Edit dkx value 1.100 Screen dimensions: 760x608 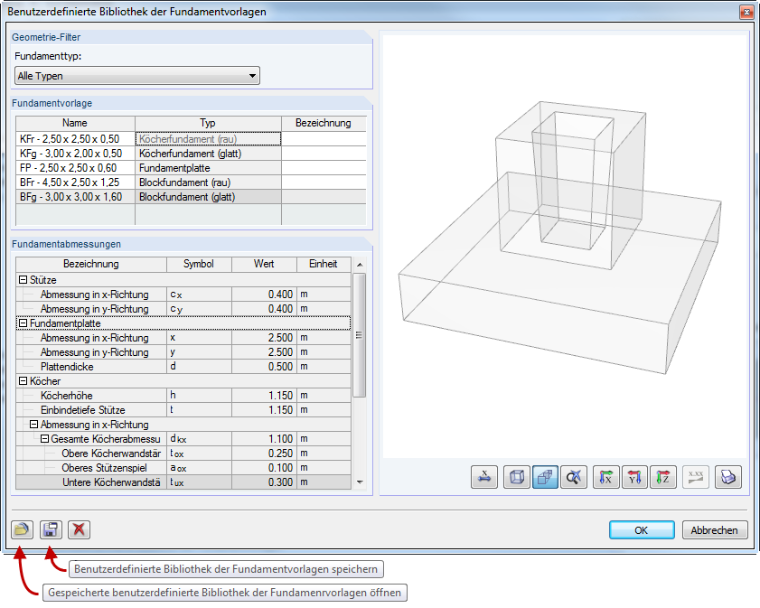264,439
